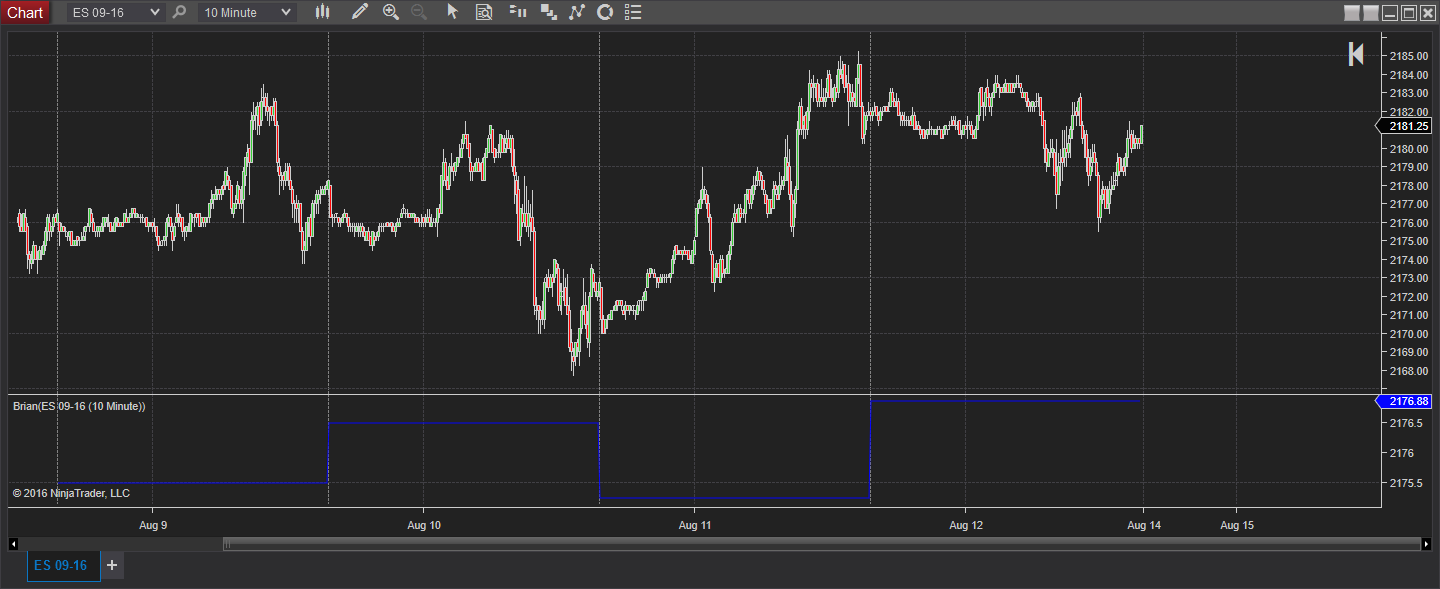
Task: Click the 2168.00 price axis label
Action: pos(1408,371)
